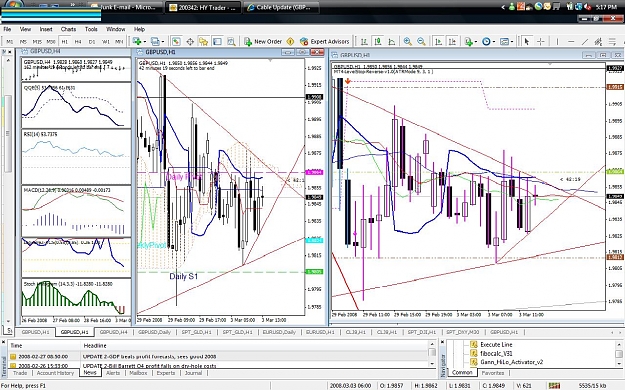Open the Favorites tab in Navigator
Viewport: 625px width, 390px height.
click(x=493, y=373)
